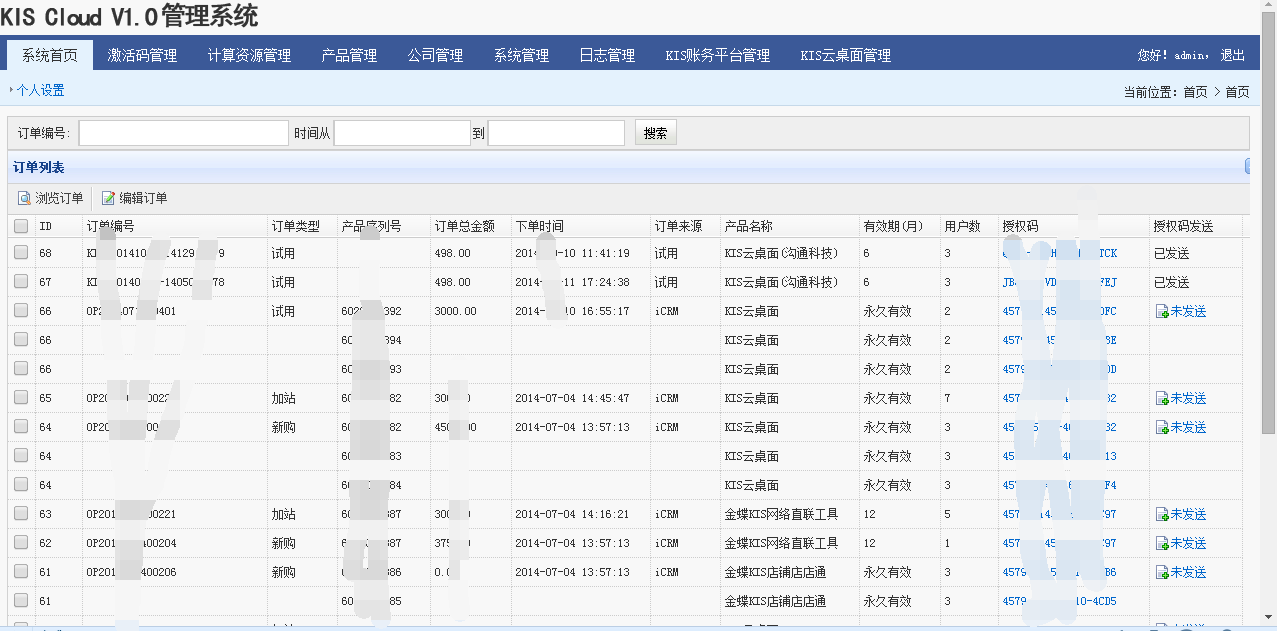The width and height of the screenshot is (1277, 631).
Task: Sort by 订单类型 column header
Action: pyautogui.click(x=296, y=227)
